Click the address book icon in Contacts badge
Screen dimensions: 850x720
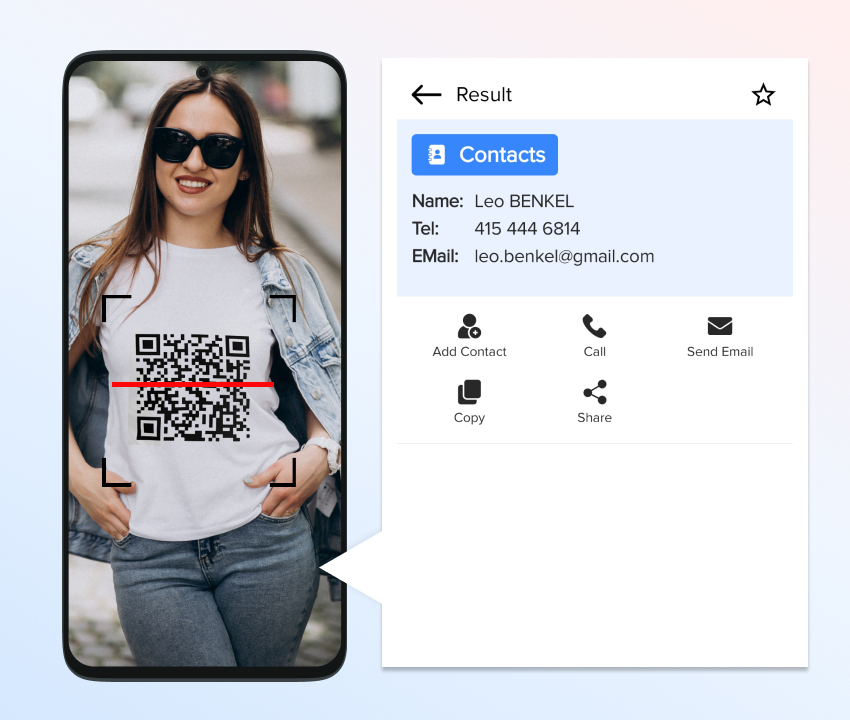tap(436, 155)
